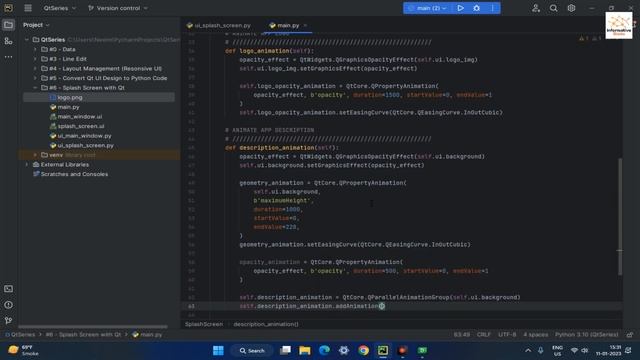Change CRLF line separator setting
Image resolution: width=640 pixels, height=360 pixels.
484,335
